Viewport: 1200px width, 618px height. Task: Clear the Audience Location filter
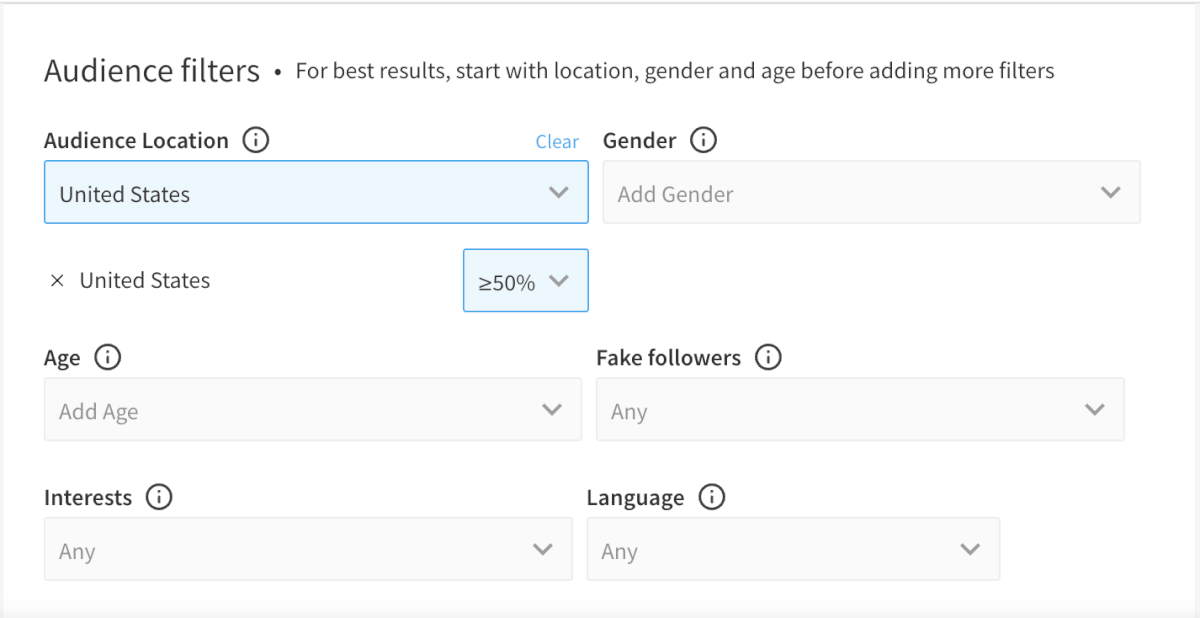click(557, 142)
